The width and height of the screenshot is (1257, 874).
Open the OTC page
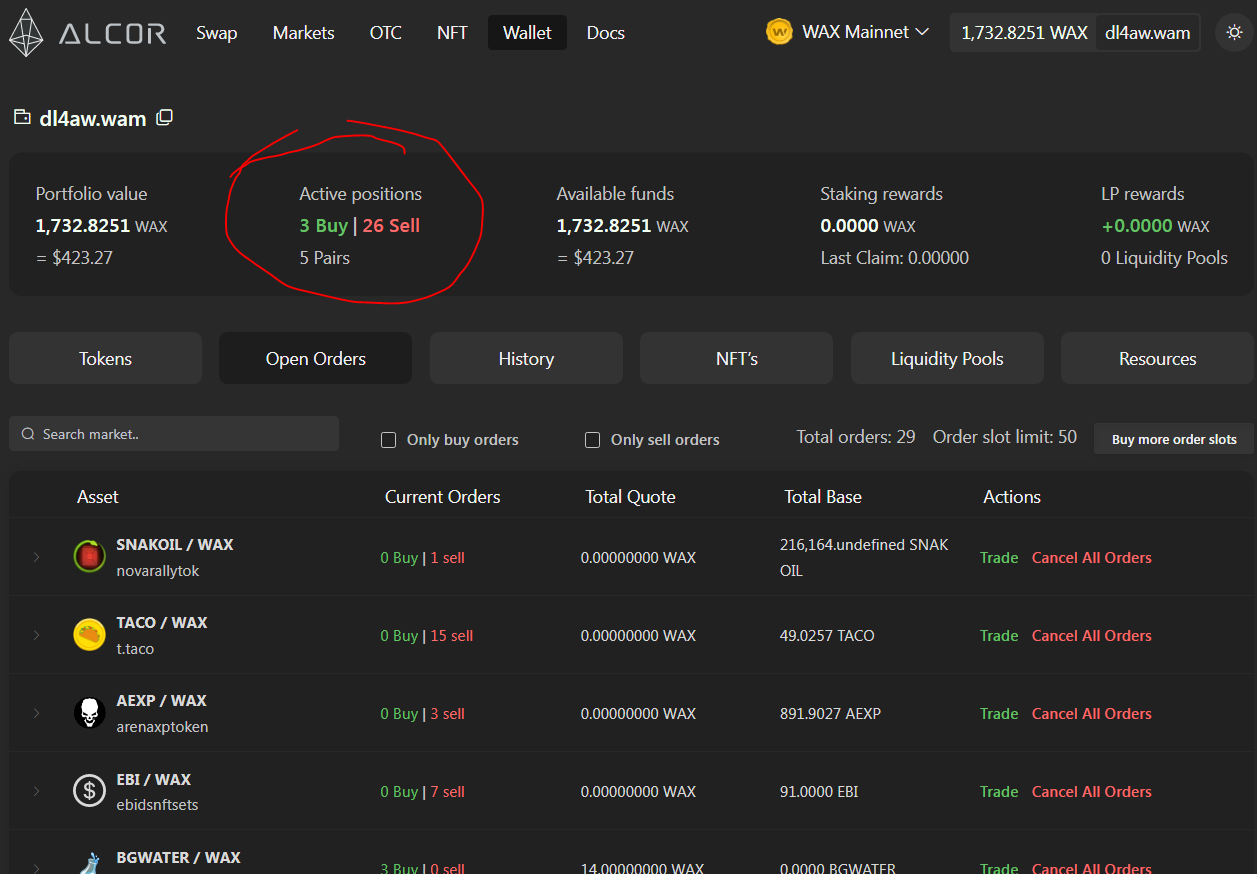pos(386,33)
